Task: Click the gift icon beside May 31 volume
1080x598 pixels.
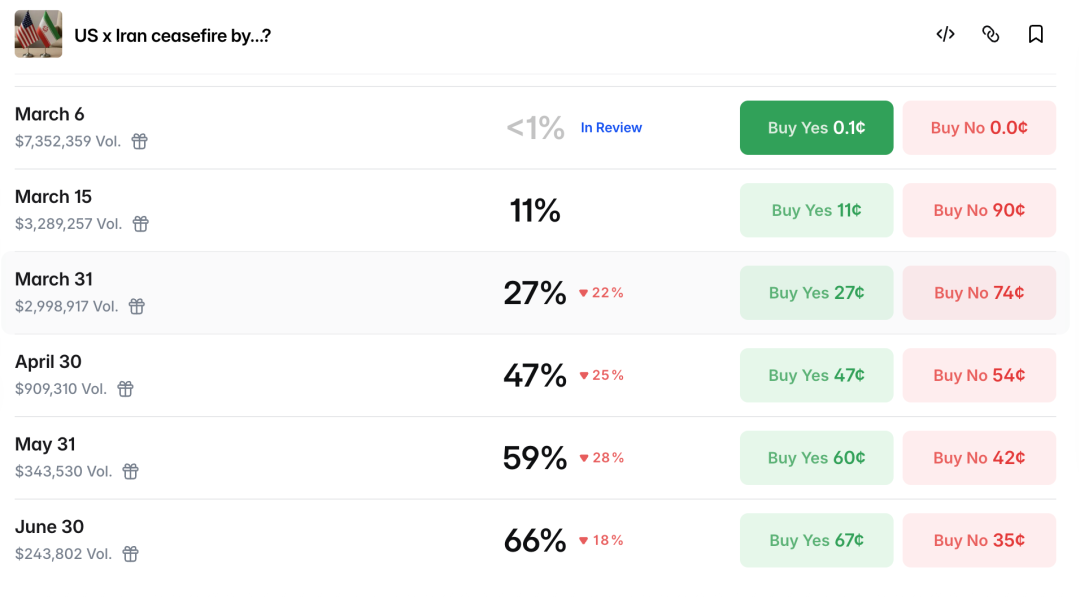Action: coord(131,472)
